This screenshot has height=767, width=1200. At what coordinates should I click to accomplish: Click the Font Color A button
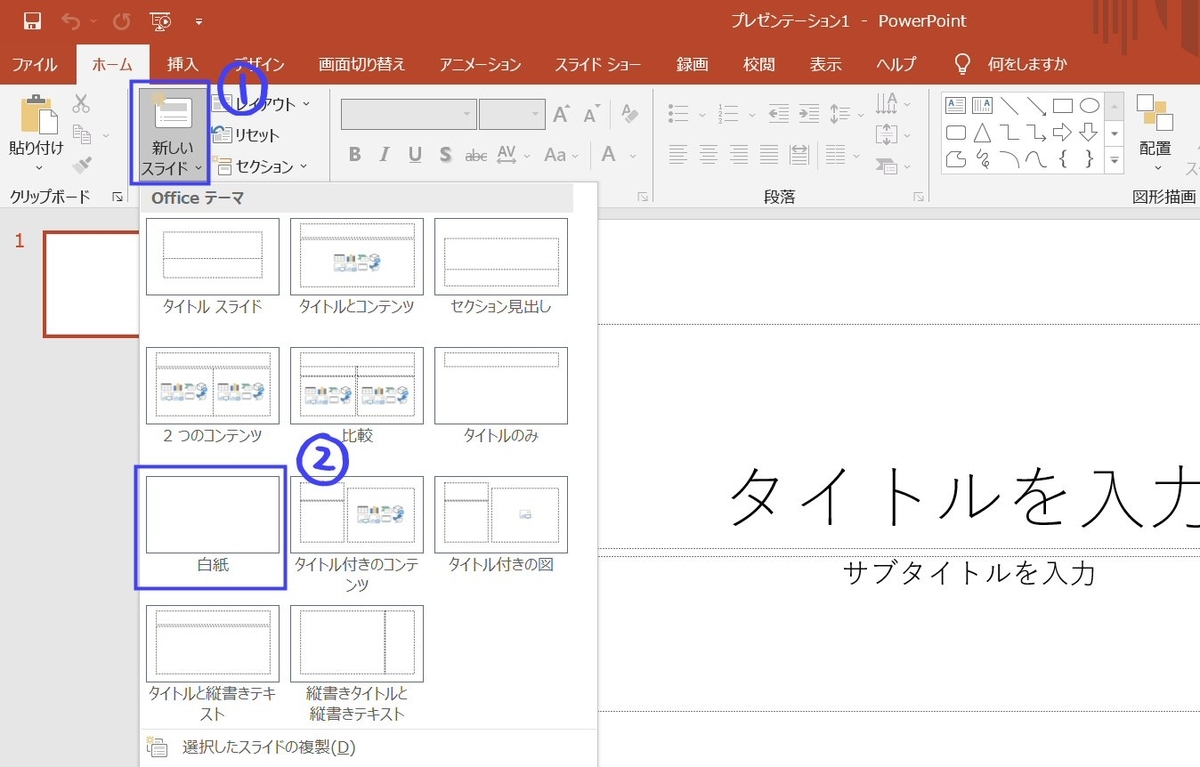607,155
